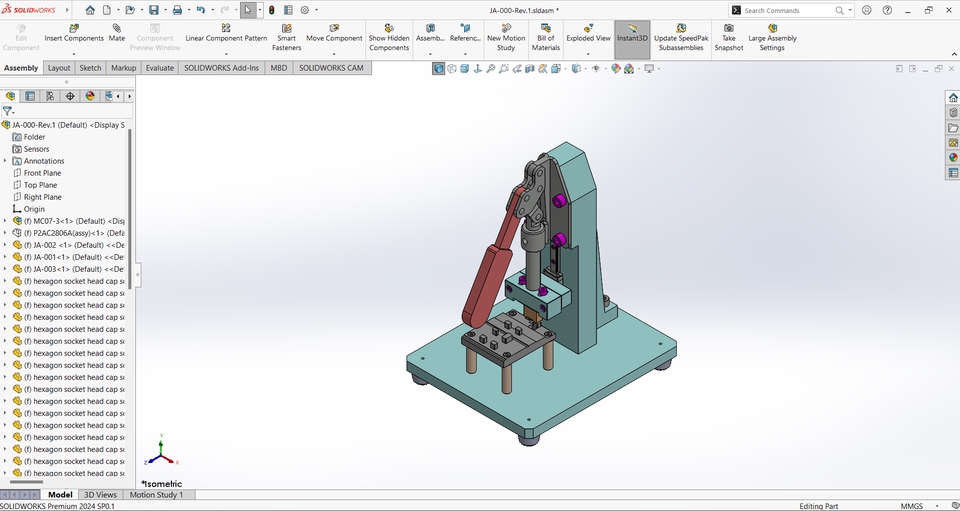Open the DimXpertManager crosshair tab
The image size is (960, 511).
point(70,96)
